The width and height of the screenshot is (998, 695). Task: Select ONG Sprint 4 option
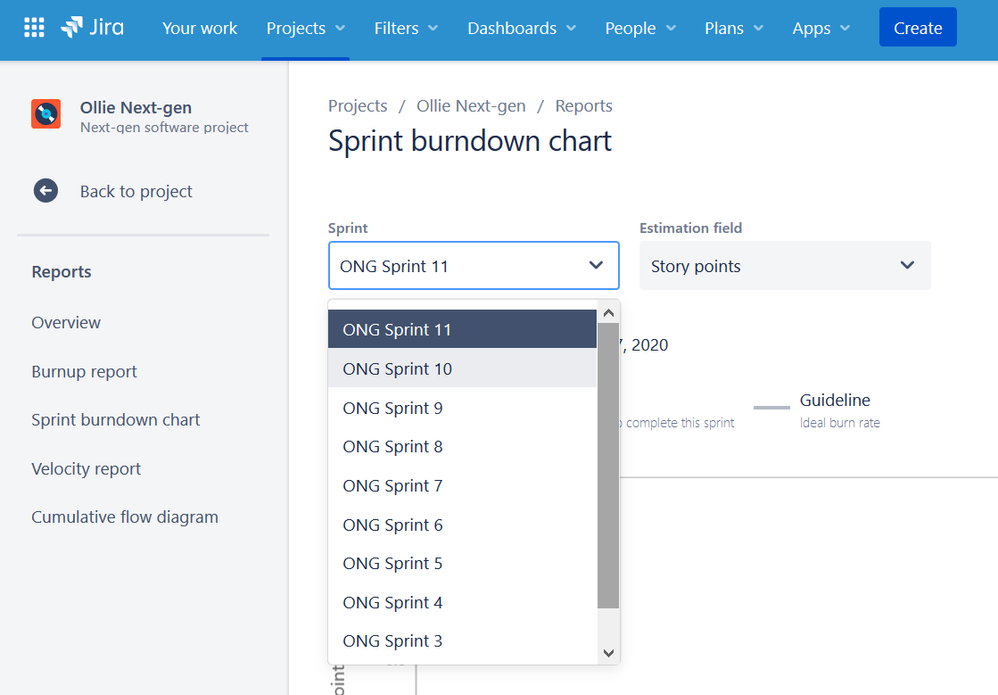click(x=462, y=603)
